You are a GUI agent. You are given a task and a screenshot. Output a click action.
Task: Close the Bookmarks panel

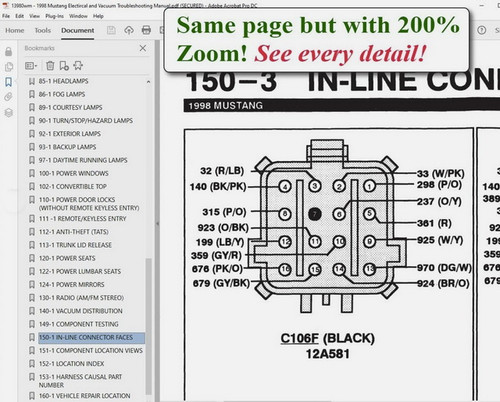pyautogui.click(x=143, y=48)
